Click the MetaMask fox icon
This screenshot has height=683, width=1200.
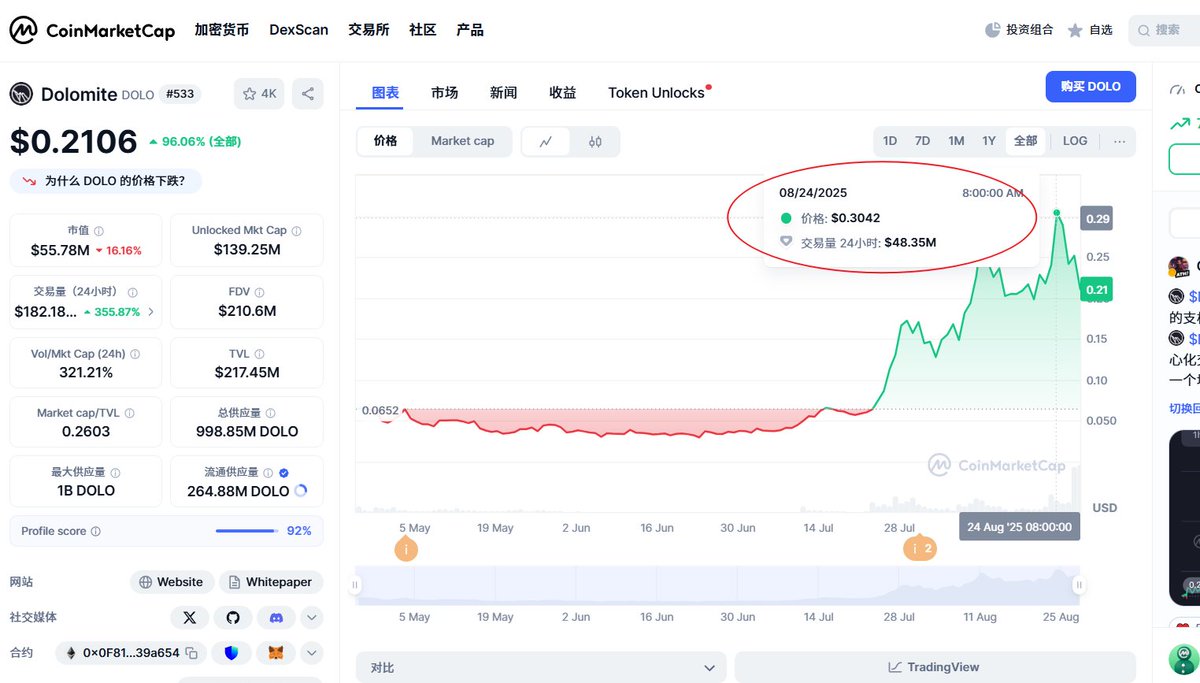coord(275,653)
